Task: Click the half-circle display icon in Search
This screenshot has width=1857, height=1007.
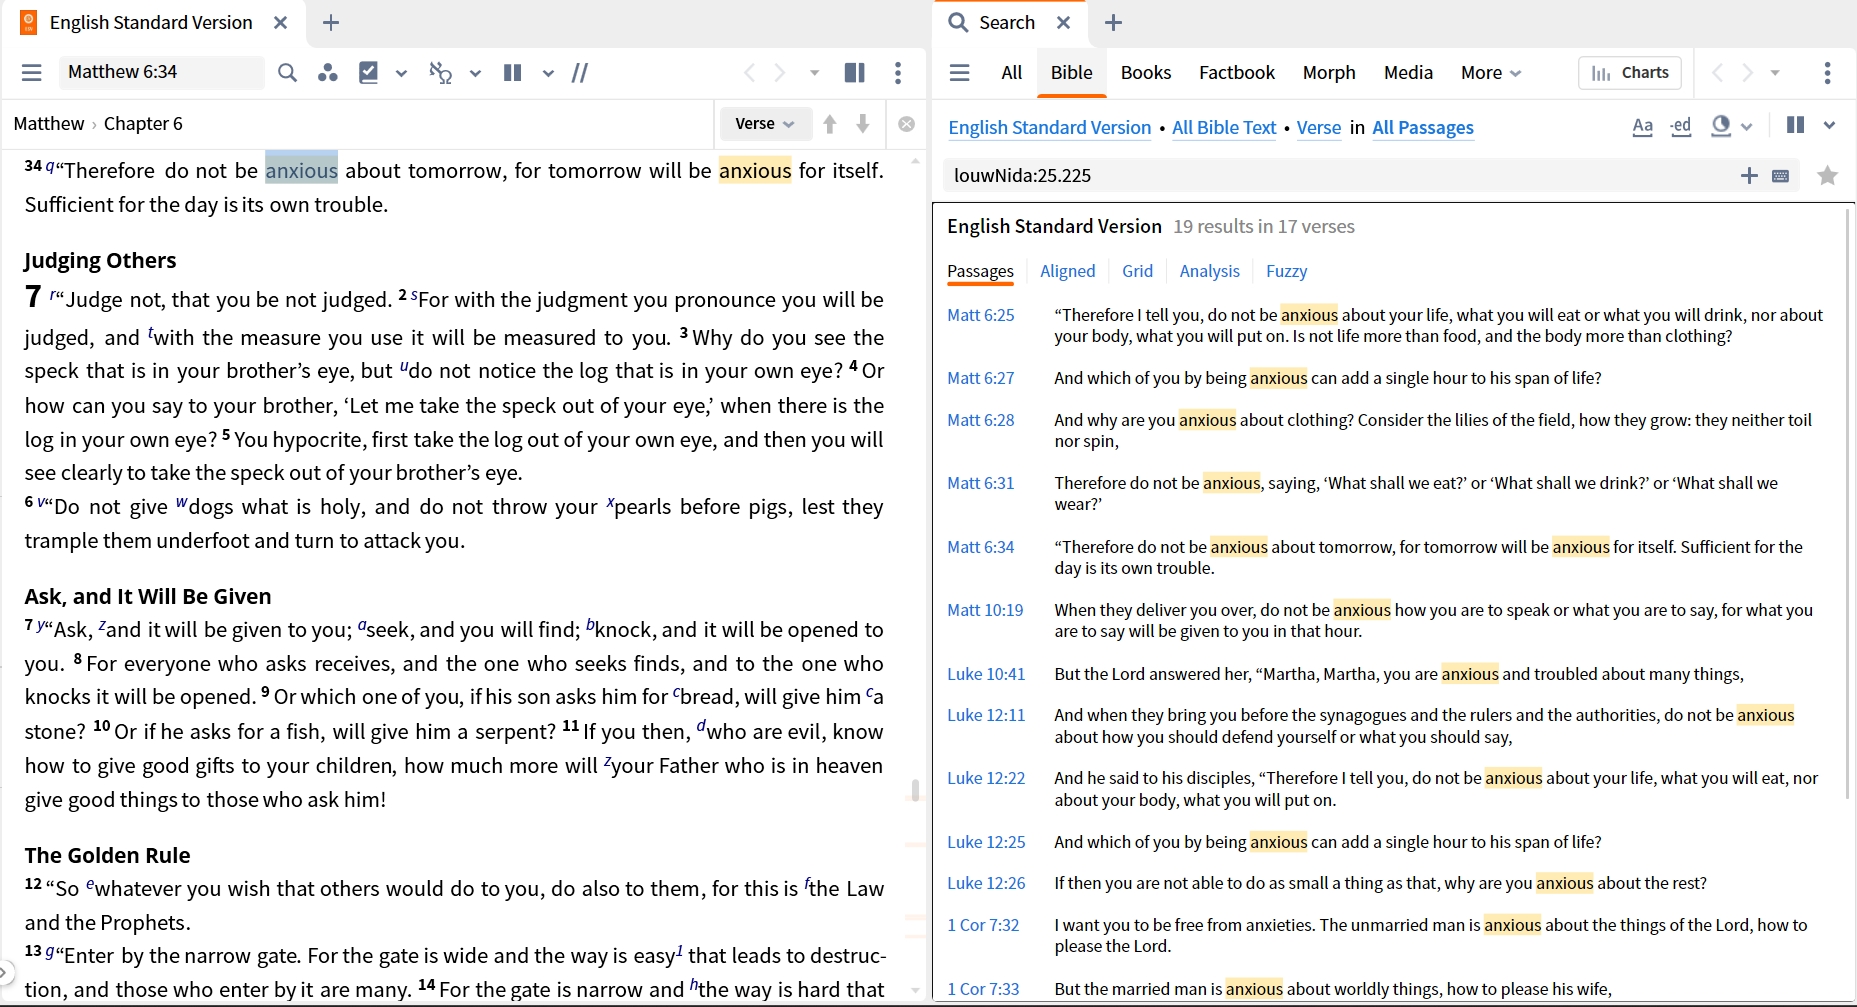Action: click(x=1721, y=125)
